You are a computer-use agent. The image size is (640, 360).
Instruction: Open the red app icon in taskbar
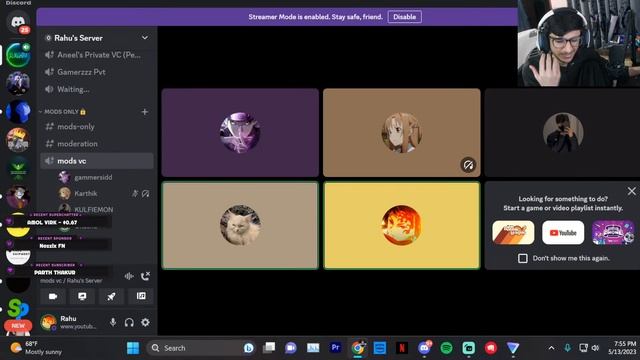[x=491, y=348]
